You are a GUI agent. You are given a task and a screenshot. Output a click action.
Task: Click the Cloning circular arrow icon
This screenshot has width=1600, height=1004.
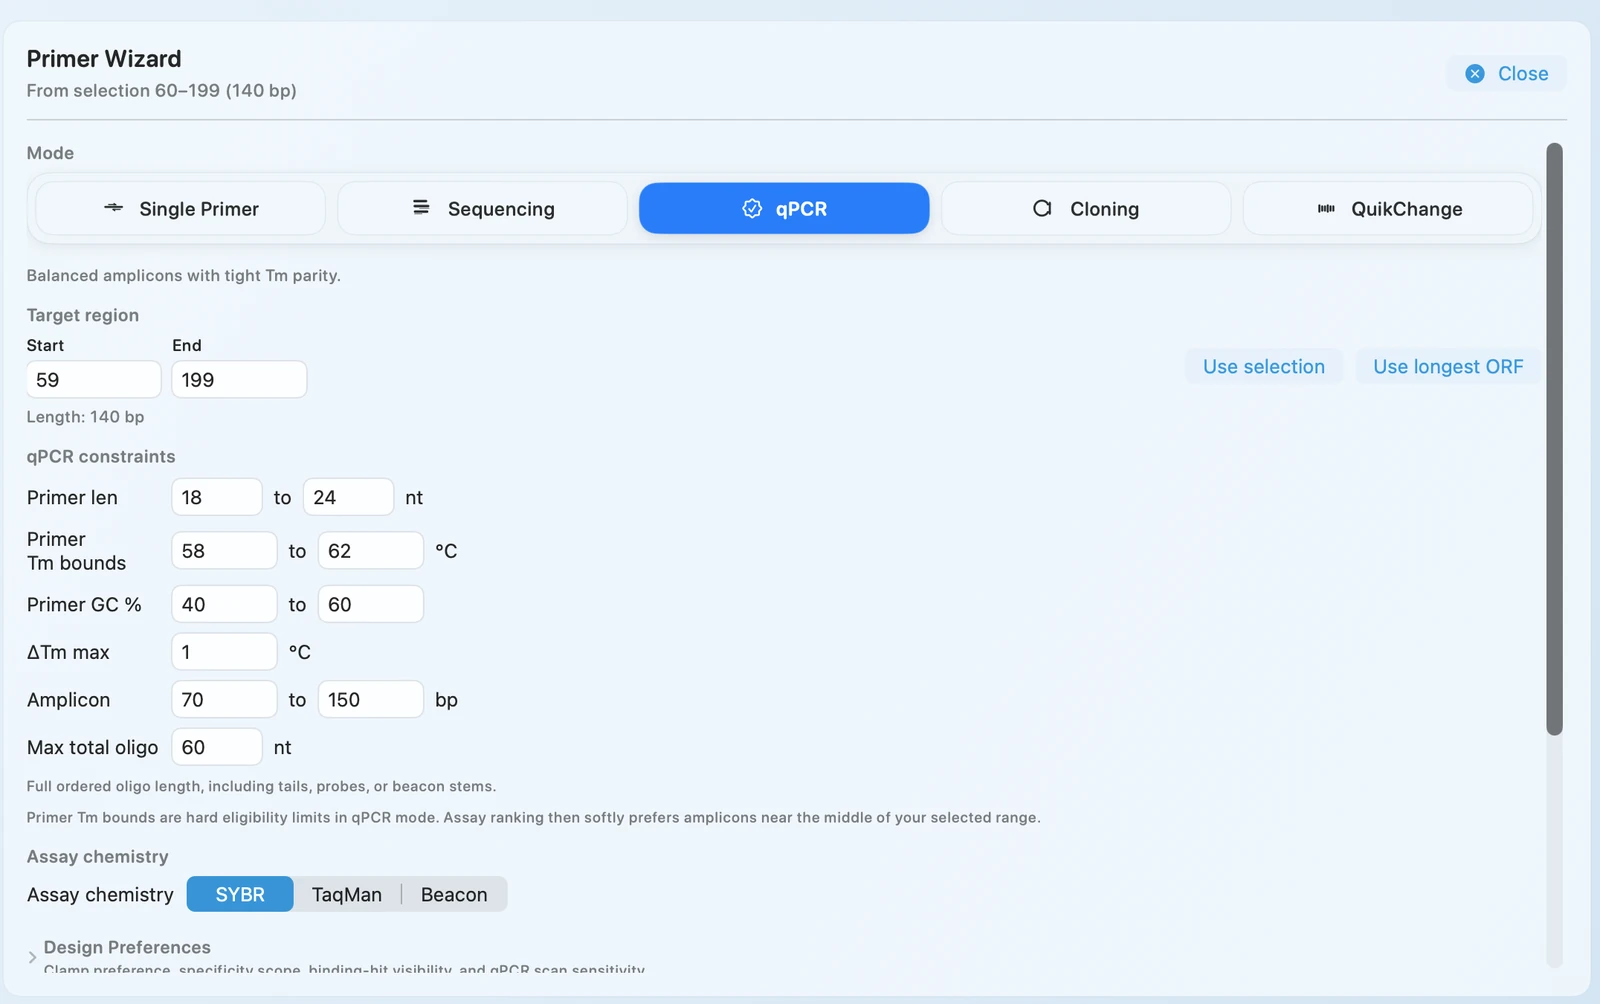tap(1042, 208)
